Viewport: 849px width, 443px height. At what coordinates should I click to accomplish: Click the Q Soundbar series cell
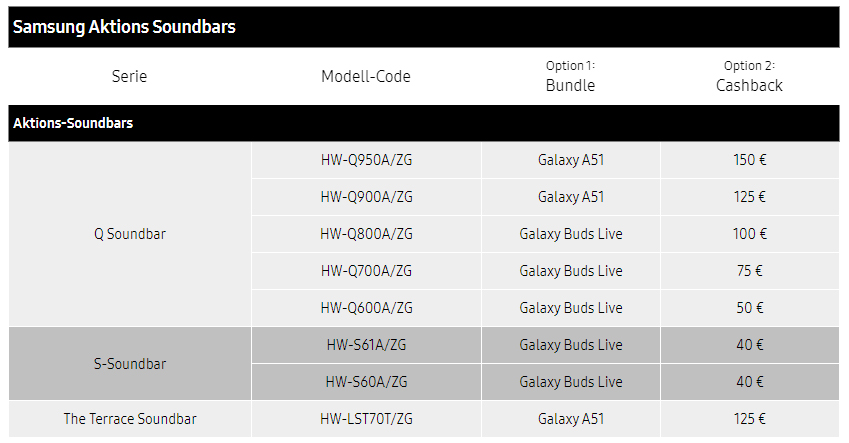129,234
